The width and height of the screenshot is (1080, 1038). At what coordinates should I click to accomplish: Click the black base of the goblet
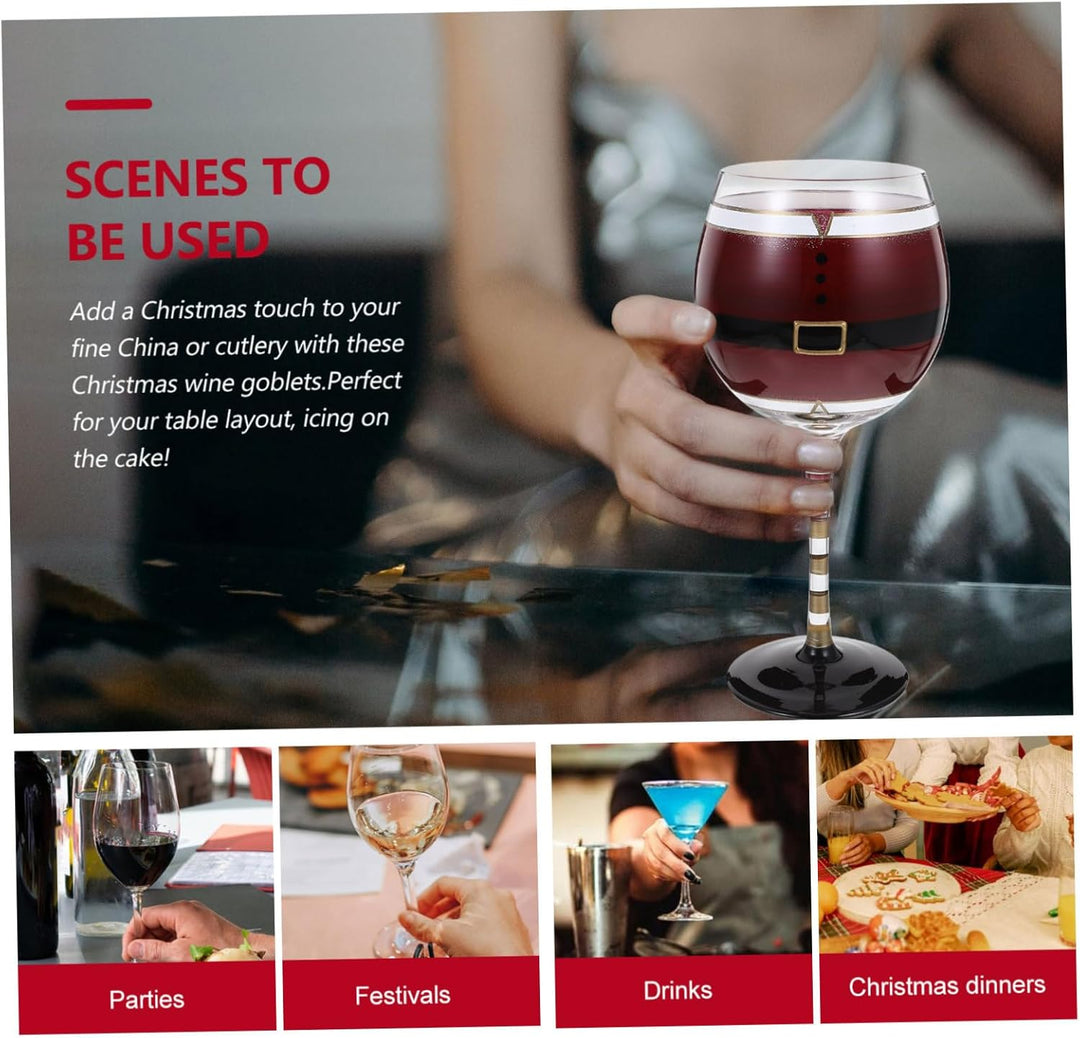click(817, 676)
